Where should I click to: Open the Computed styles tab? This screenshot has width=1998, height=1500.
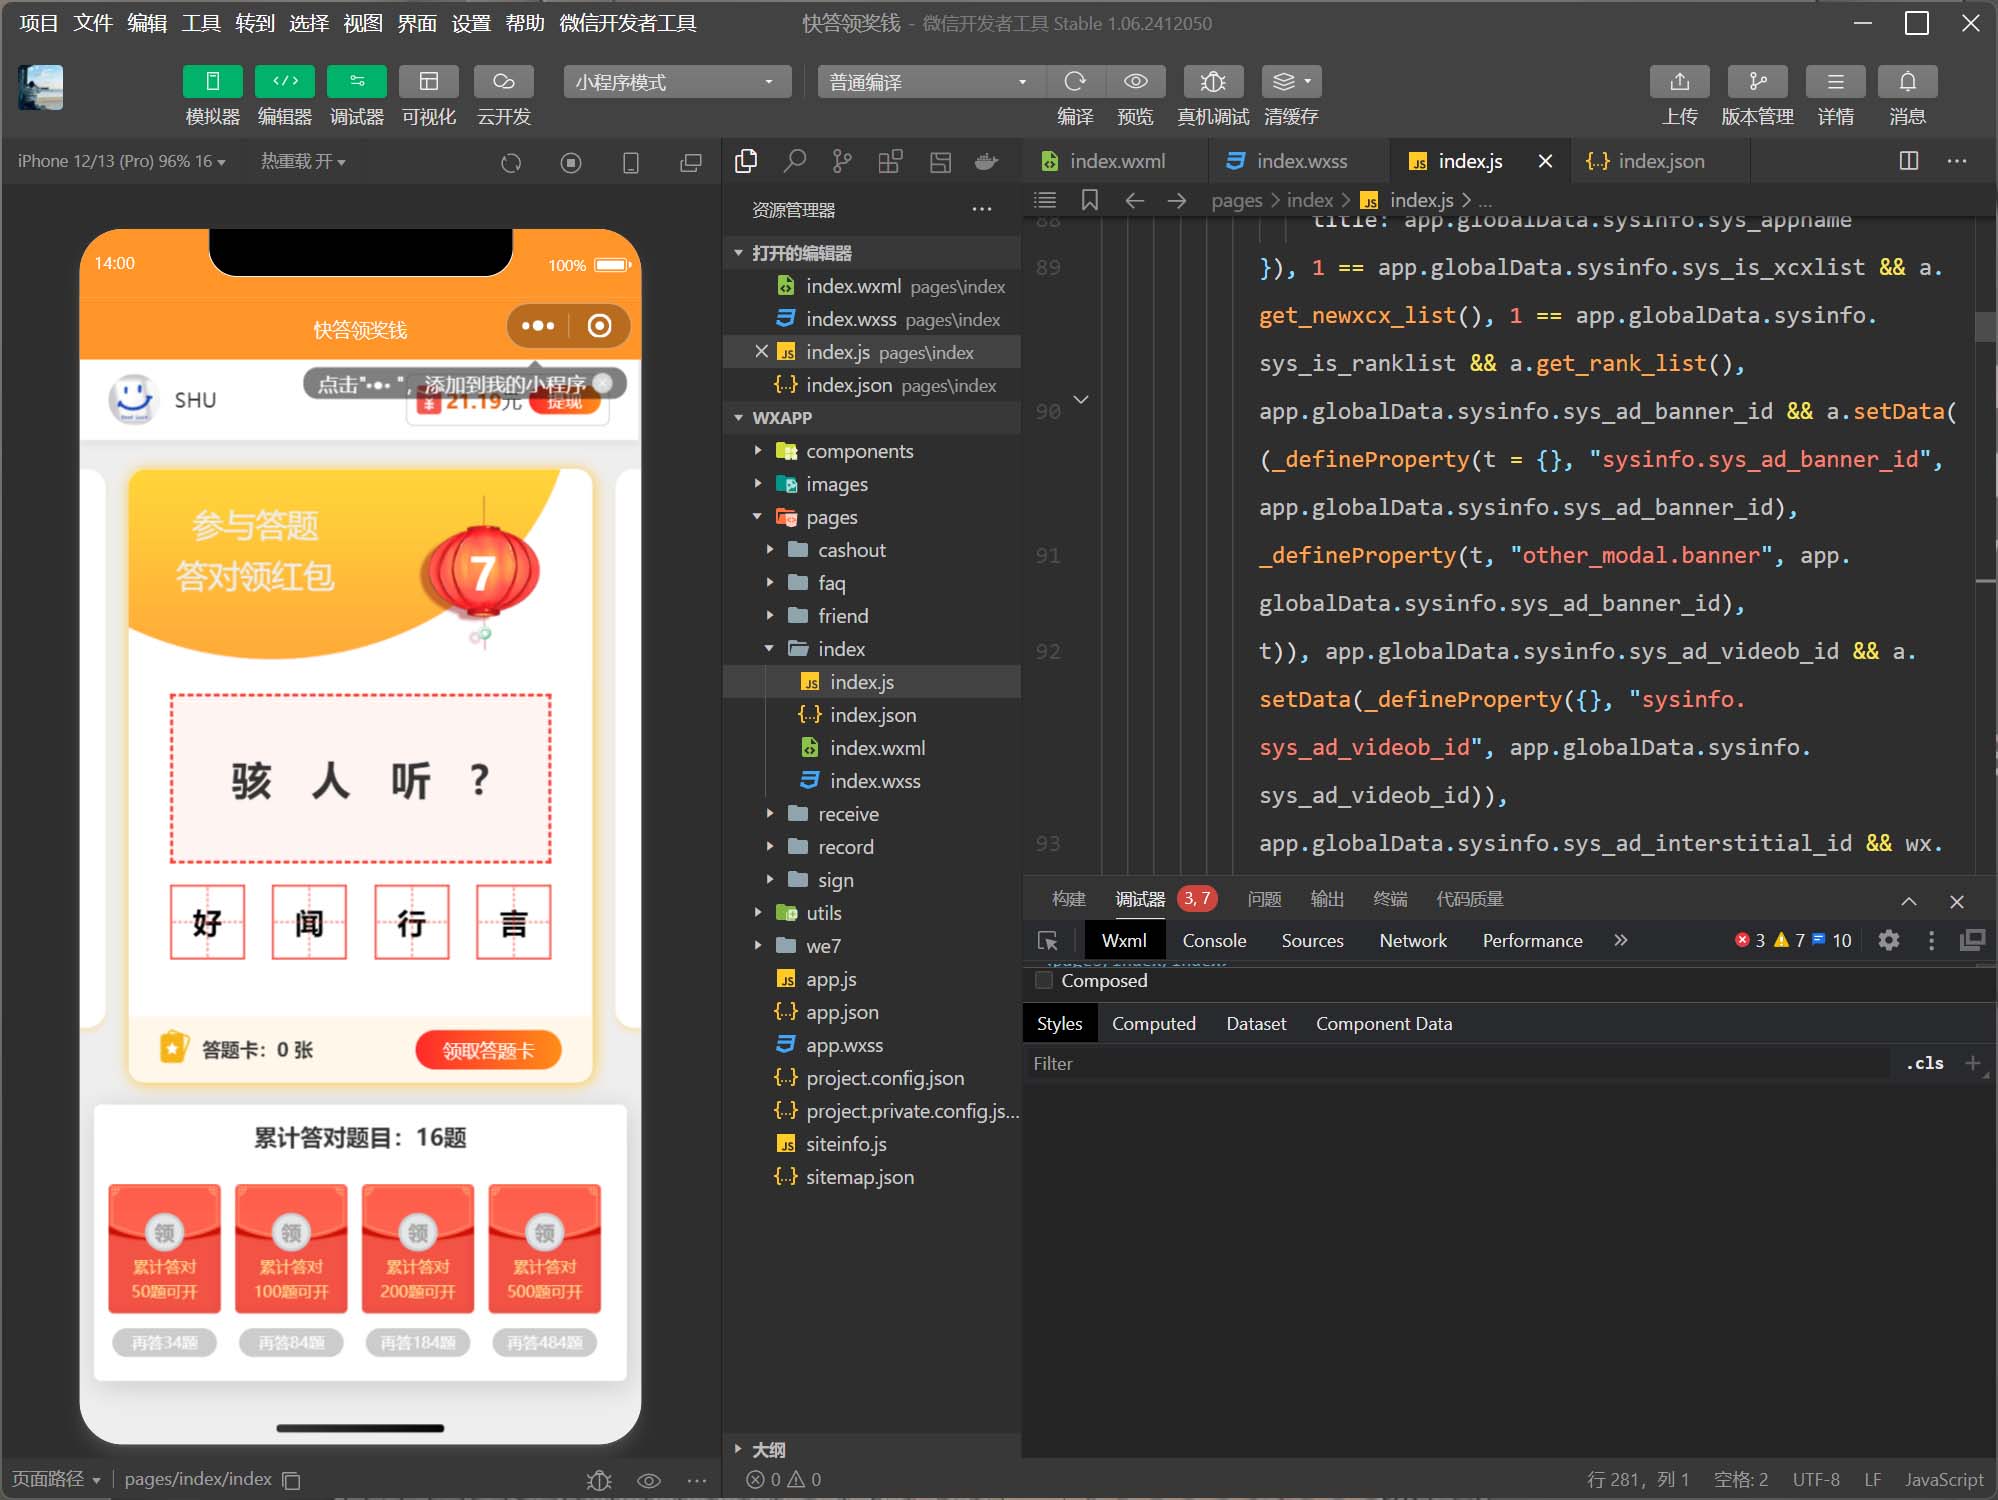pyautogui.click(x=1153, y=1023)
